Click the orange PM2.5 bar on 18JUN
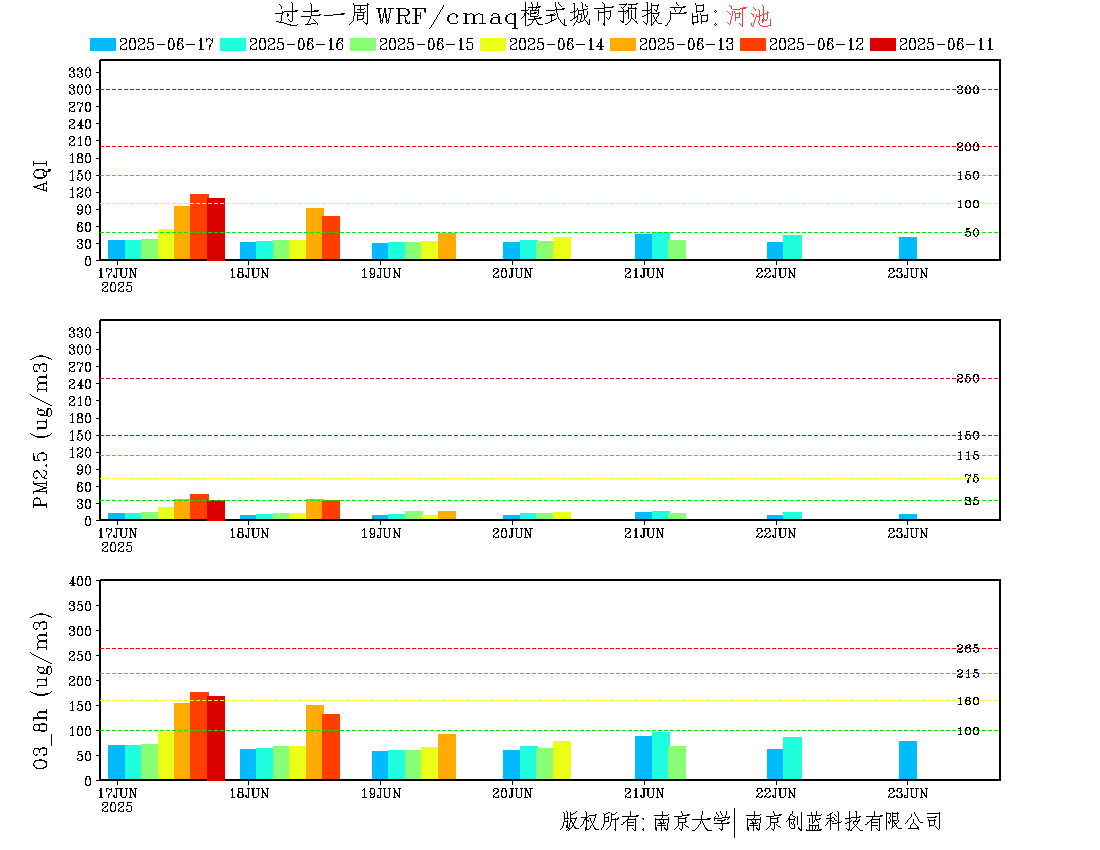The width and height of the screenshot is (1100, 850). point(315,510)
